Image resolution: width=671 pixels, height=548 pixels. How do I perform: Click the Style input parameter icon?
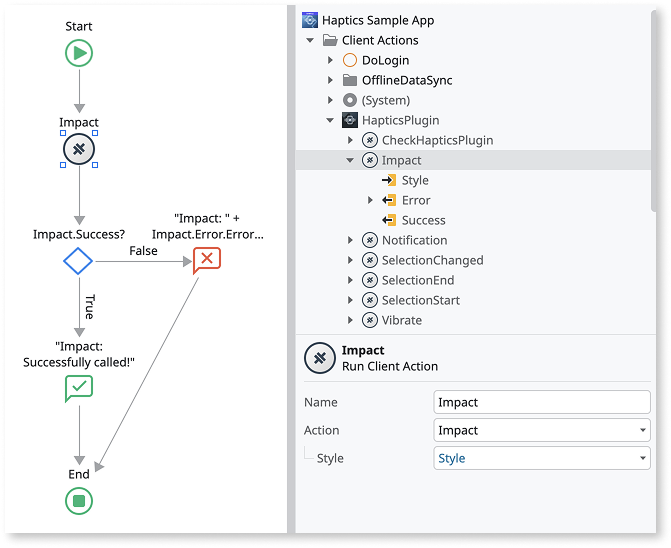[x=389, y=180]
